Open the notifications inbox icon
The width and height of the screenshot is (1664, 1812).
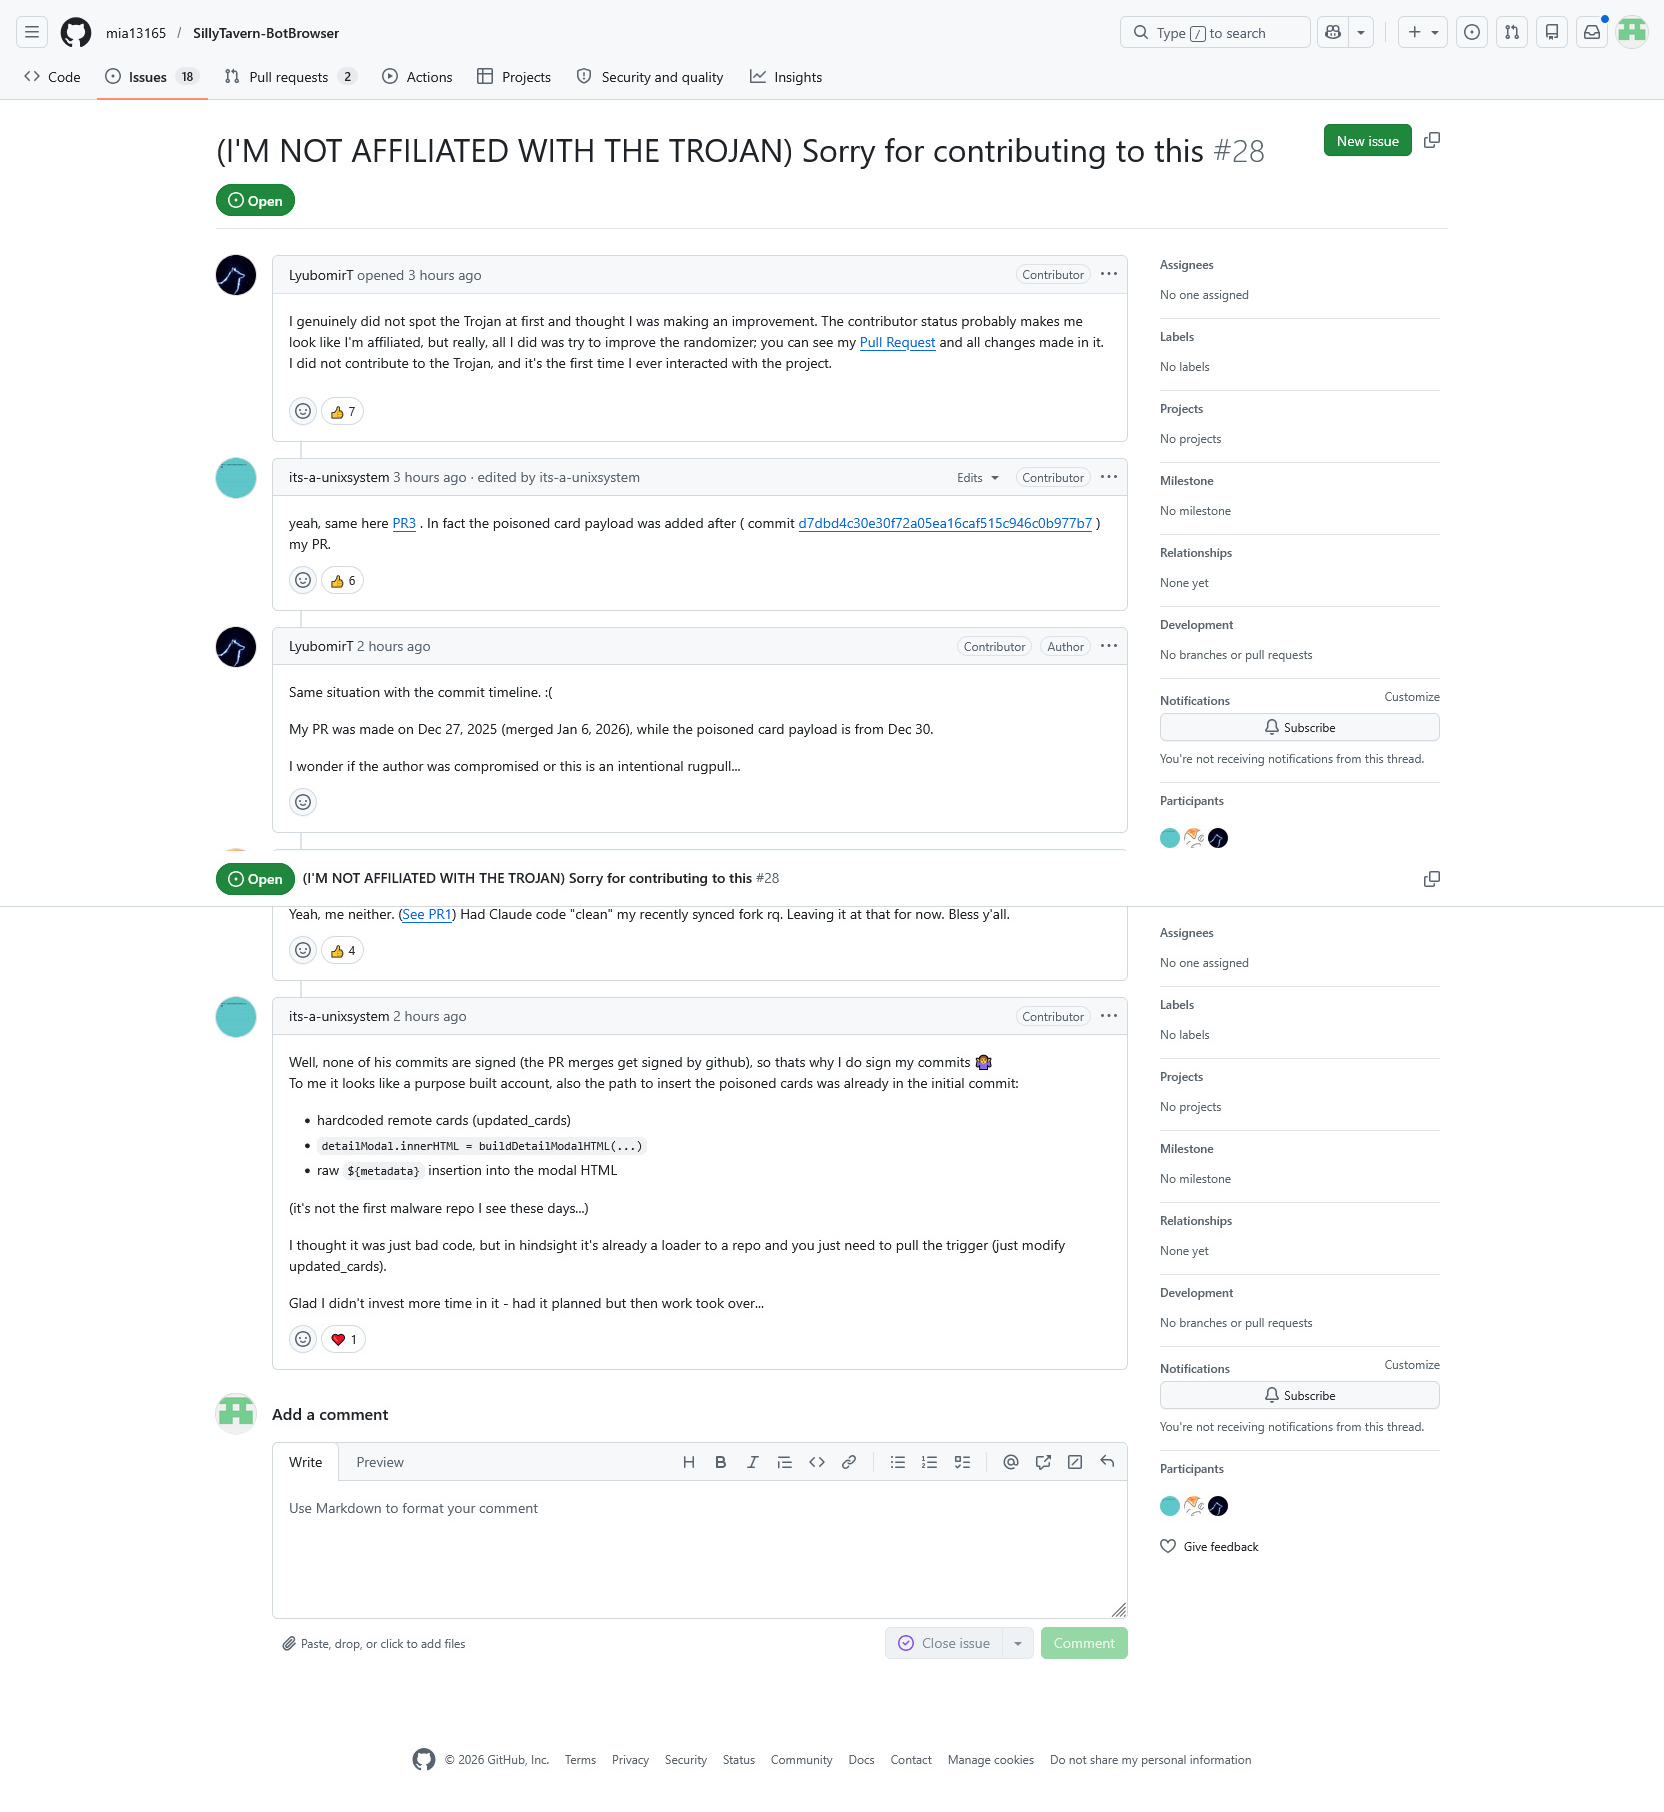coord(1592,32)
